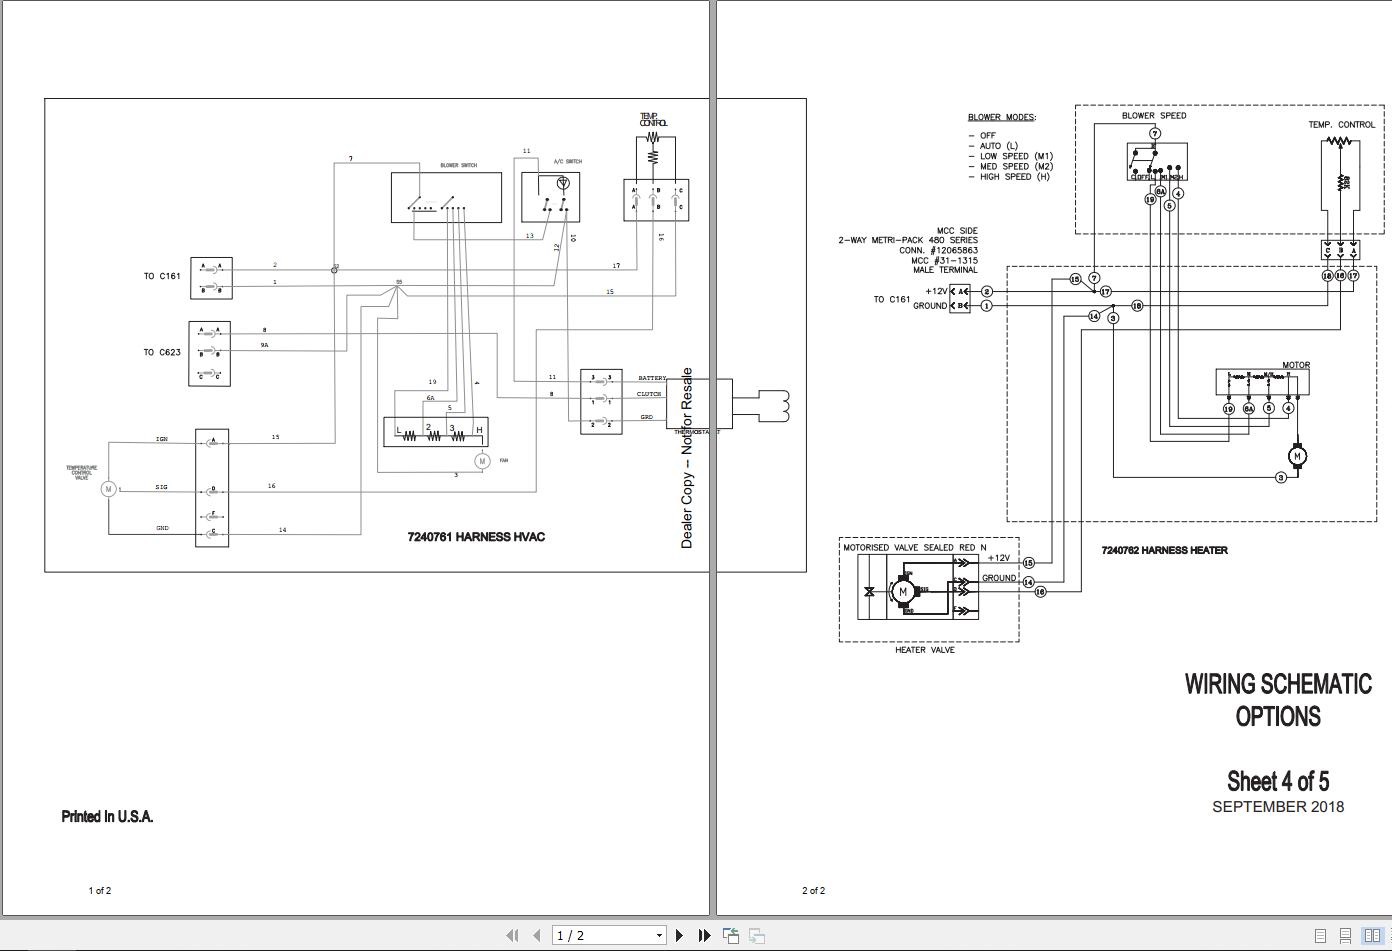
Task: Go to the first page
Action: (x=513, y=935)
